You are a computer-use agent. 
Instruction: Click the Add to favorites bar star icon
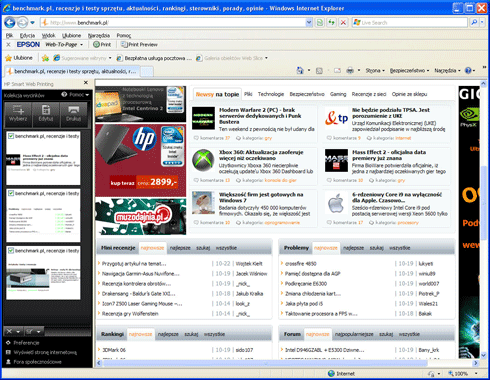45,58
